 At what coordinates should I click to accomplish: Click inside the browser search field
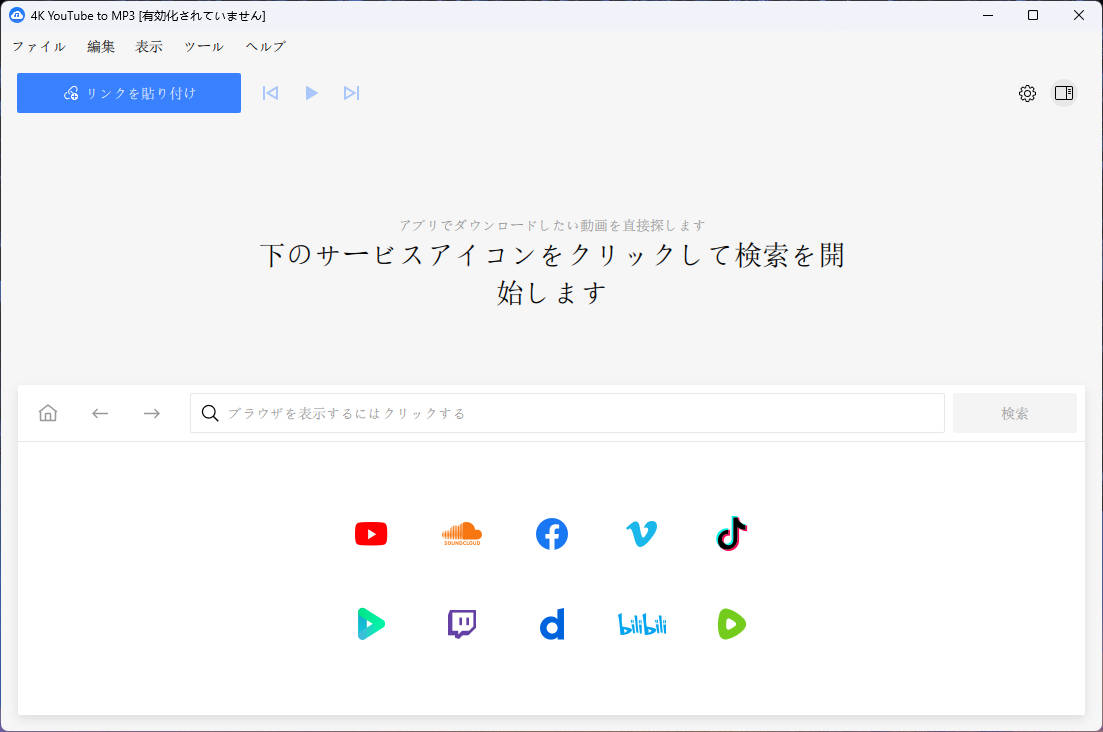coord(566,412)
